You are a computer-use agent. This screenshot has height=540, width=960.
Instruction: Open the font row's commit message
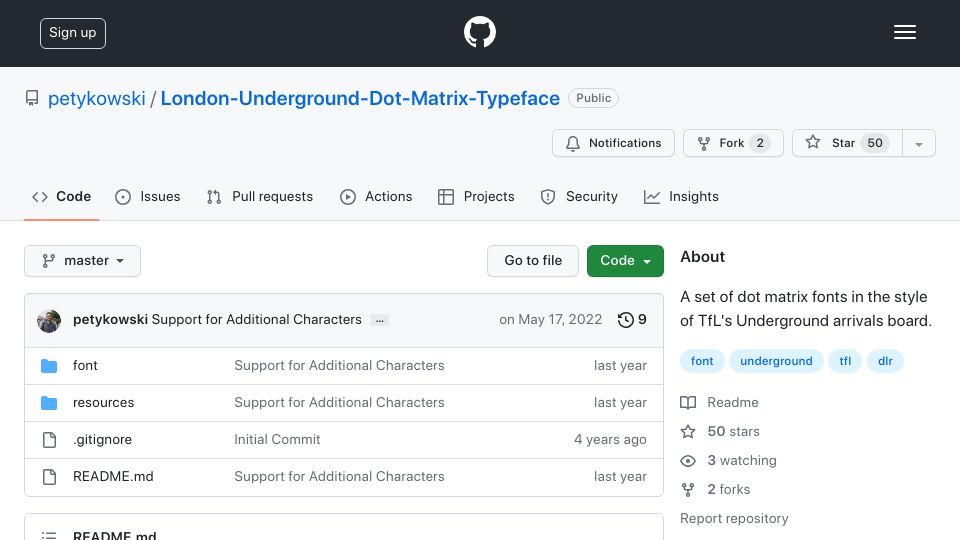pos(339,366)
